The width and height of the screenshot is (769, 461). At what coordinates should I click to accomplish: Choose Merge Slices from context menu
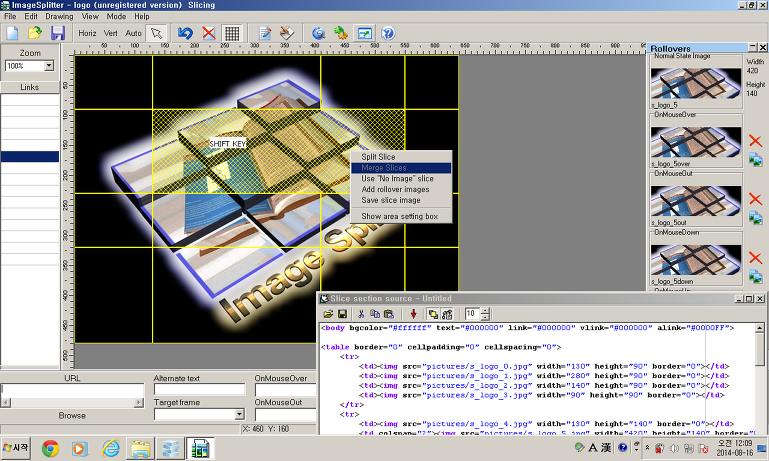[x=401, y=168]
